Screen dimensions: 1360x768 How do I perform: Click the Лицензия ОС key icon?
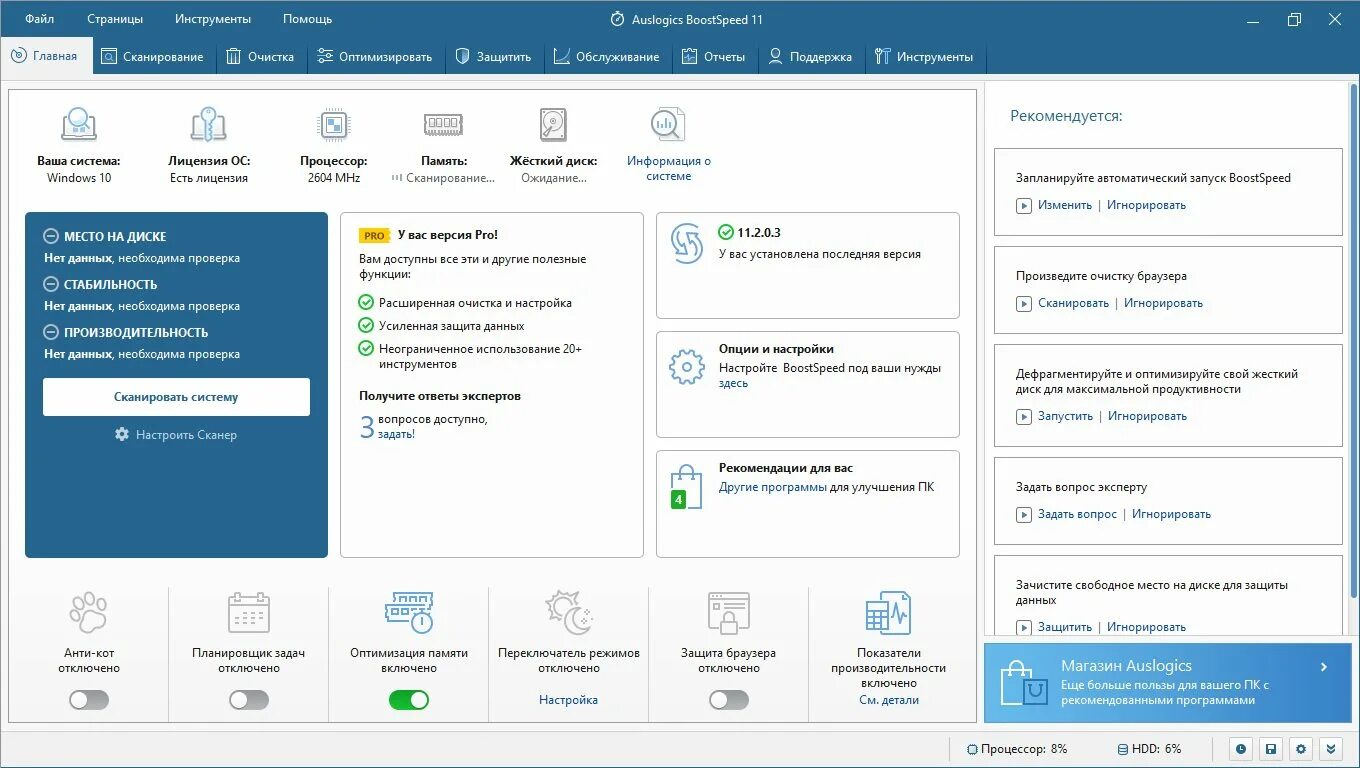(x=208, y=124)
